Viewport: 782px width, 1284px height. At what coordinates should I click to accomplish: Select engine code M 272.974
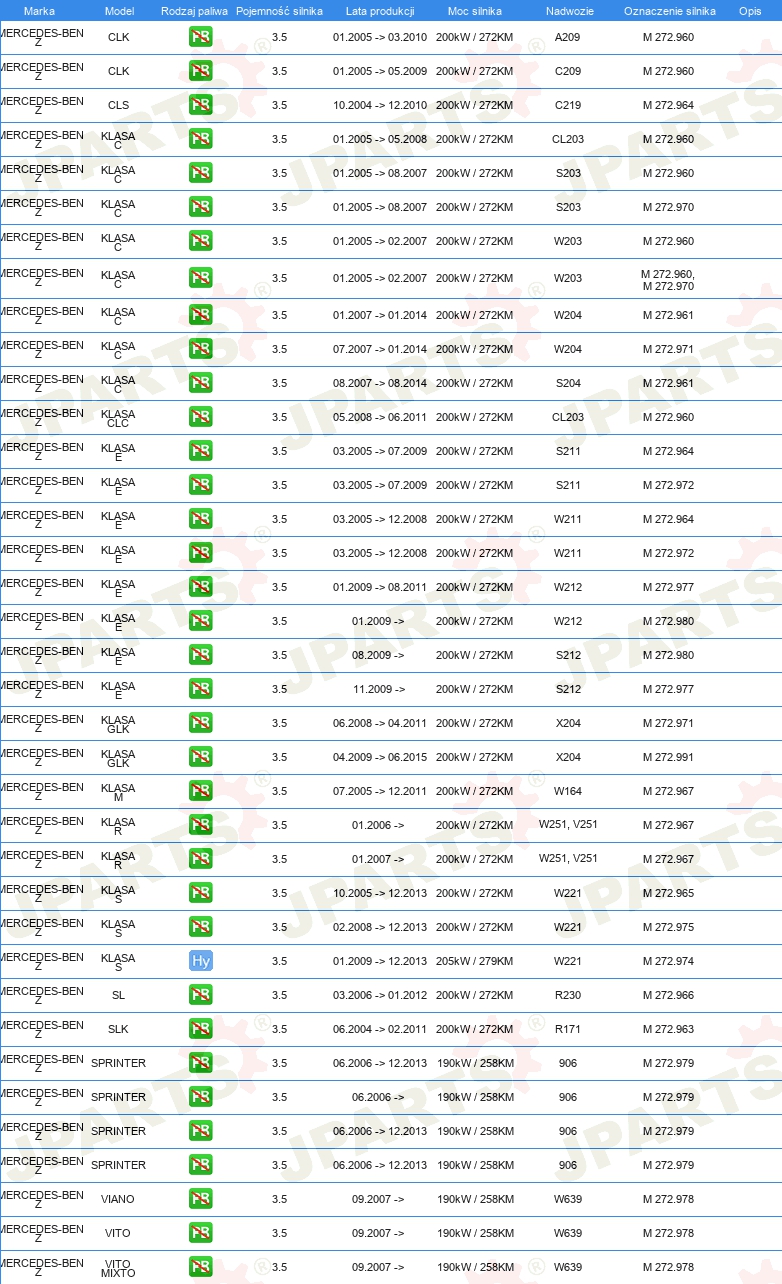[x=668, y=961]
